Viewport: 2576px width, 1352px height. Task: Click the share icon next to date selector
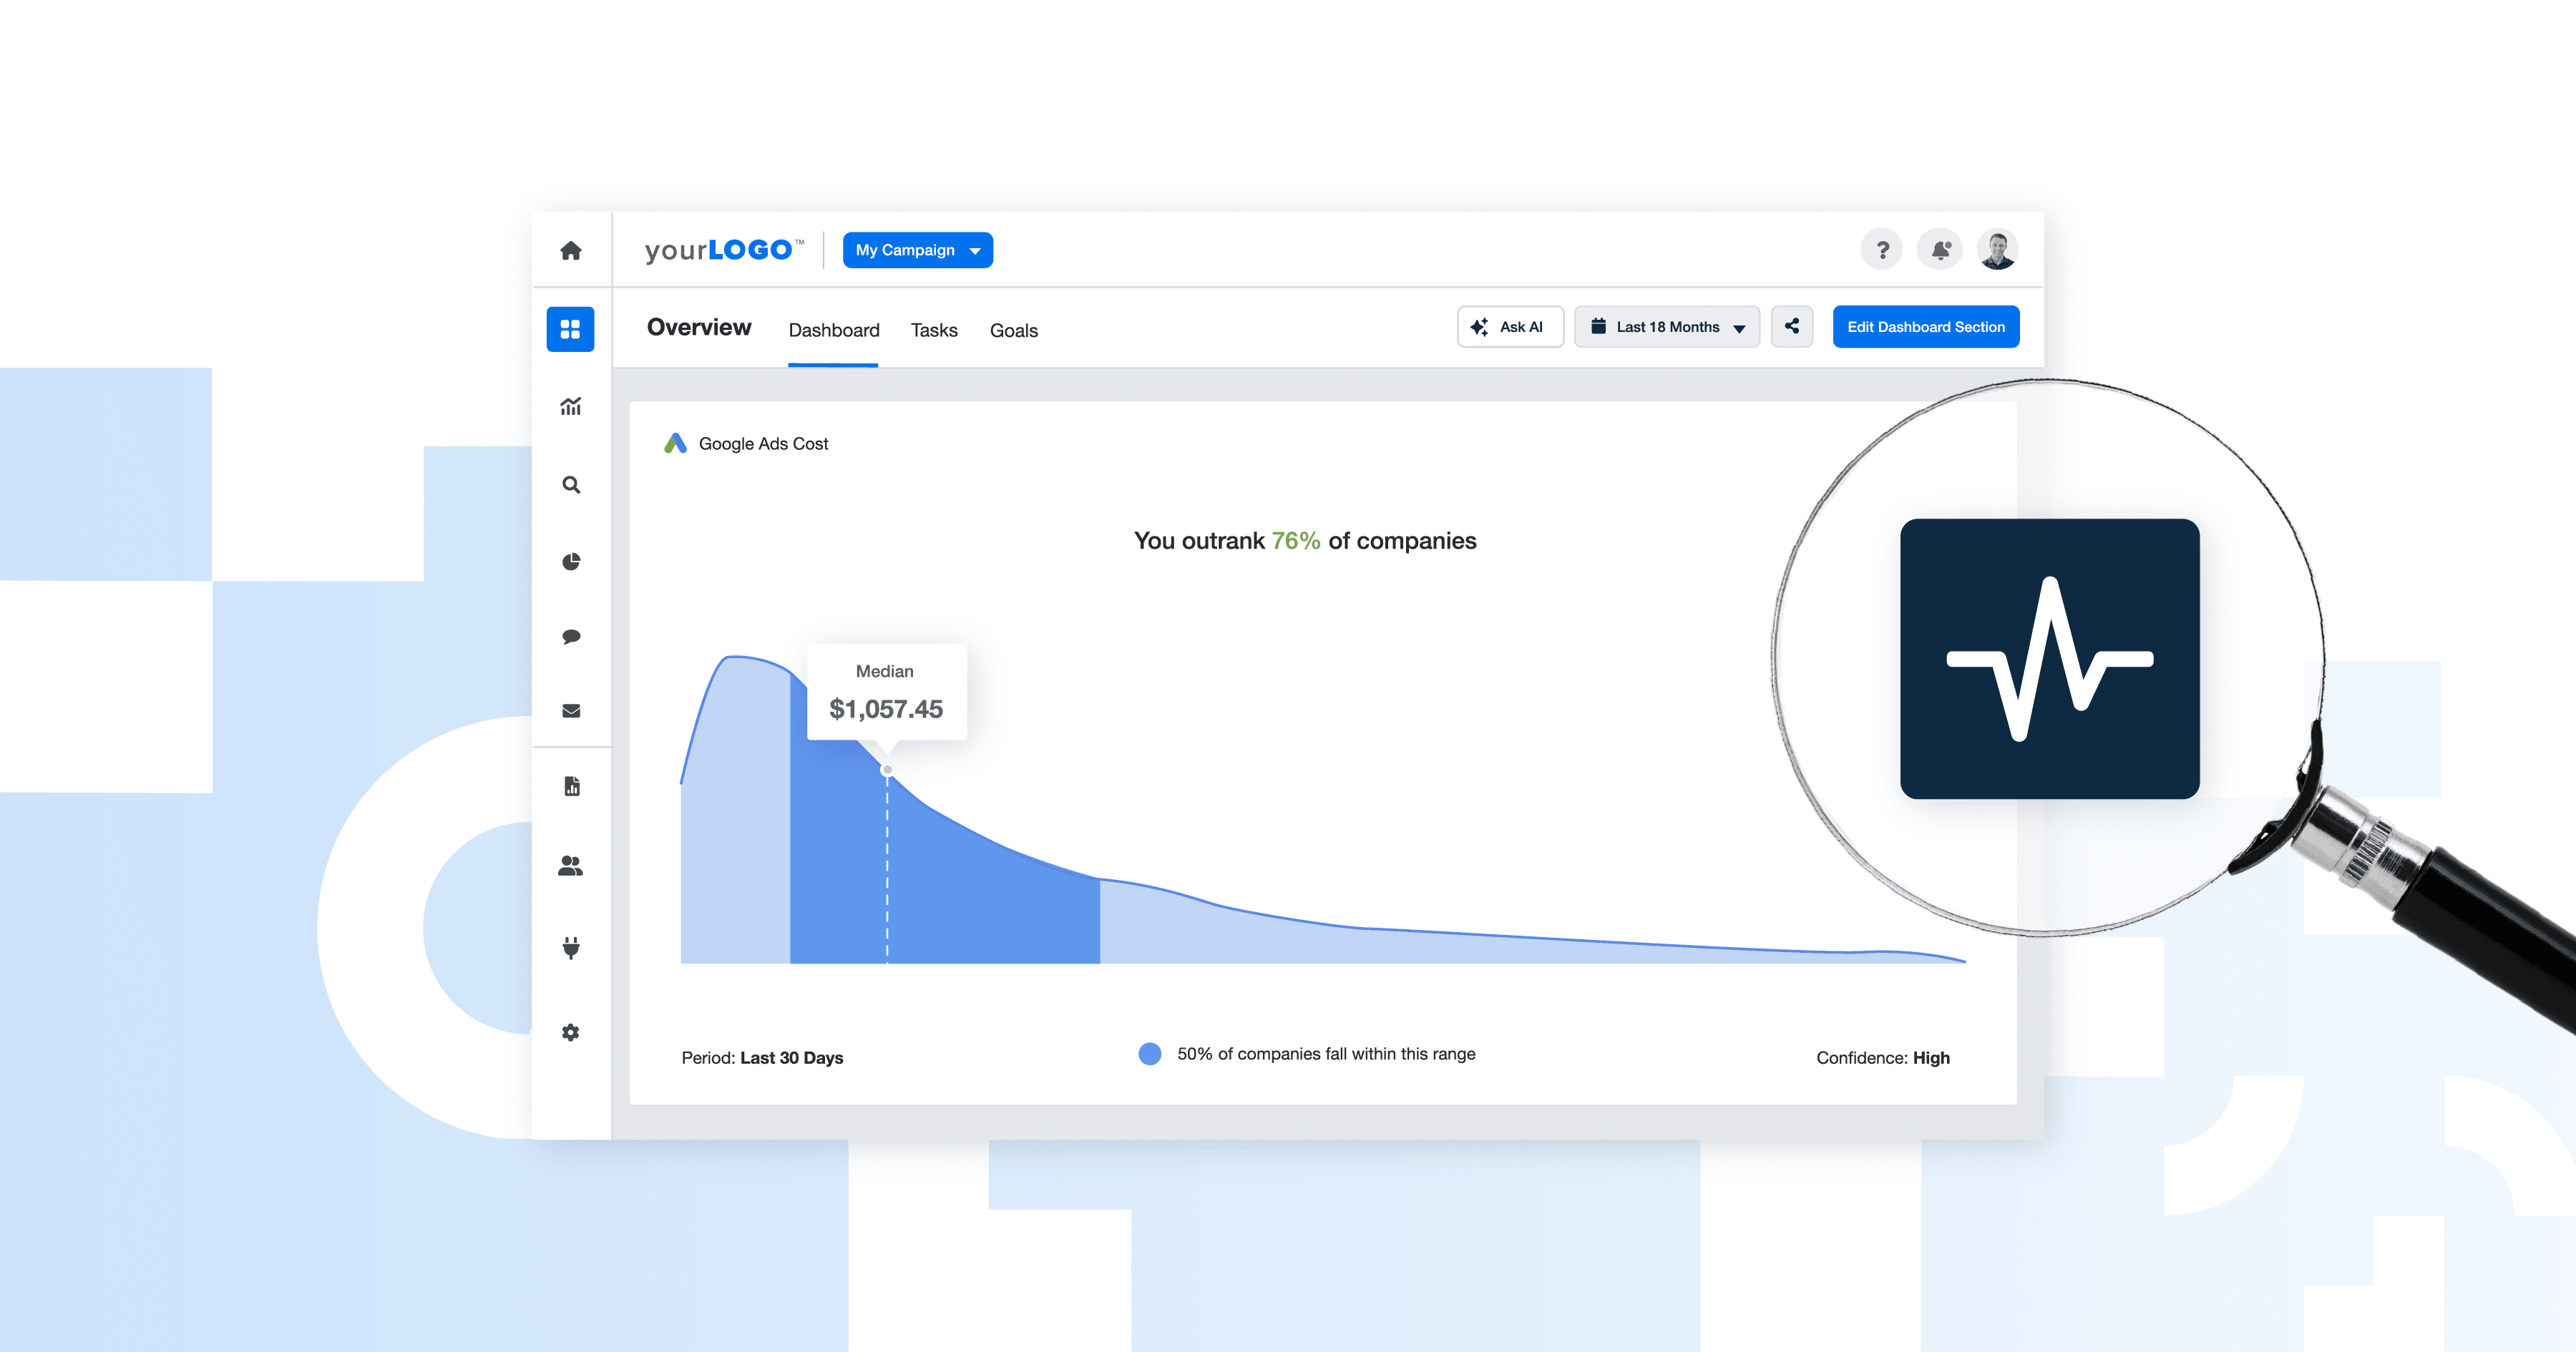(x=1792, y=326)
